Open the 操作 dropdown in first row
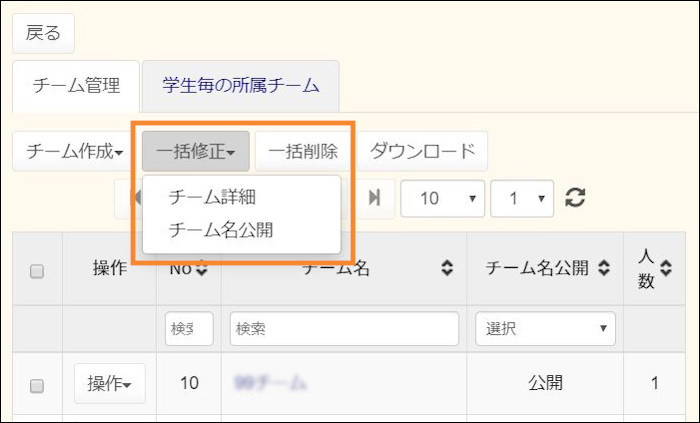The width and height of the screenshot is (700, 423). point(110,384)
